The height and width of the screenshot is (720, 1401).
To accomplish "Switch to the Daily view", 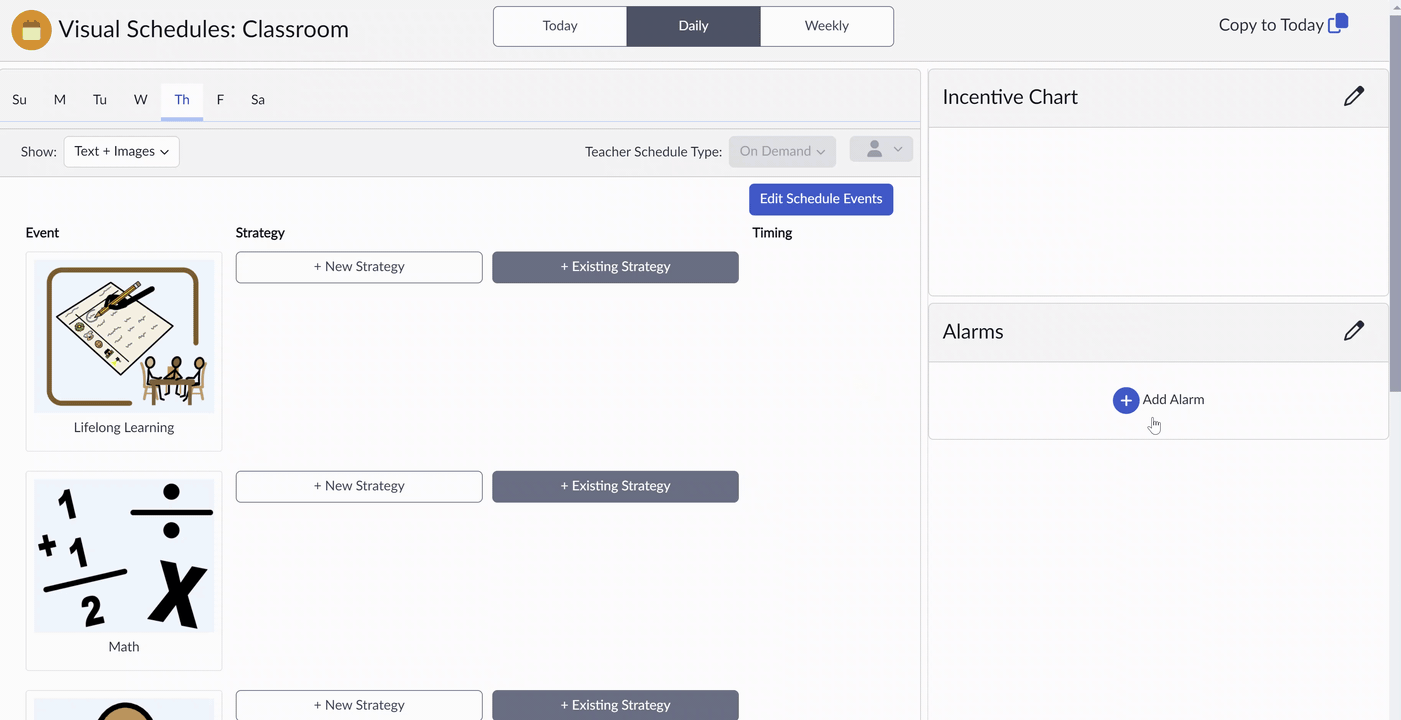I will [x=693, y=26].
